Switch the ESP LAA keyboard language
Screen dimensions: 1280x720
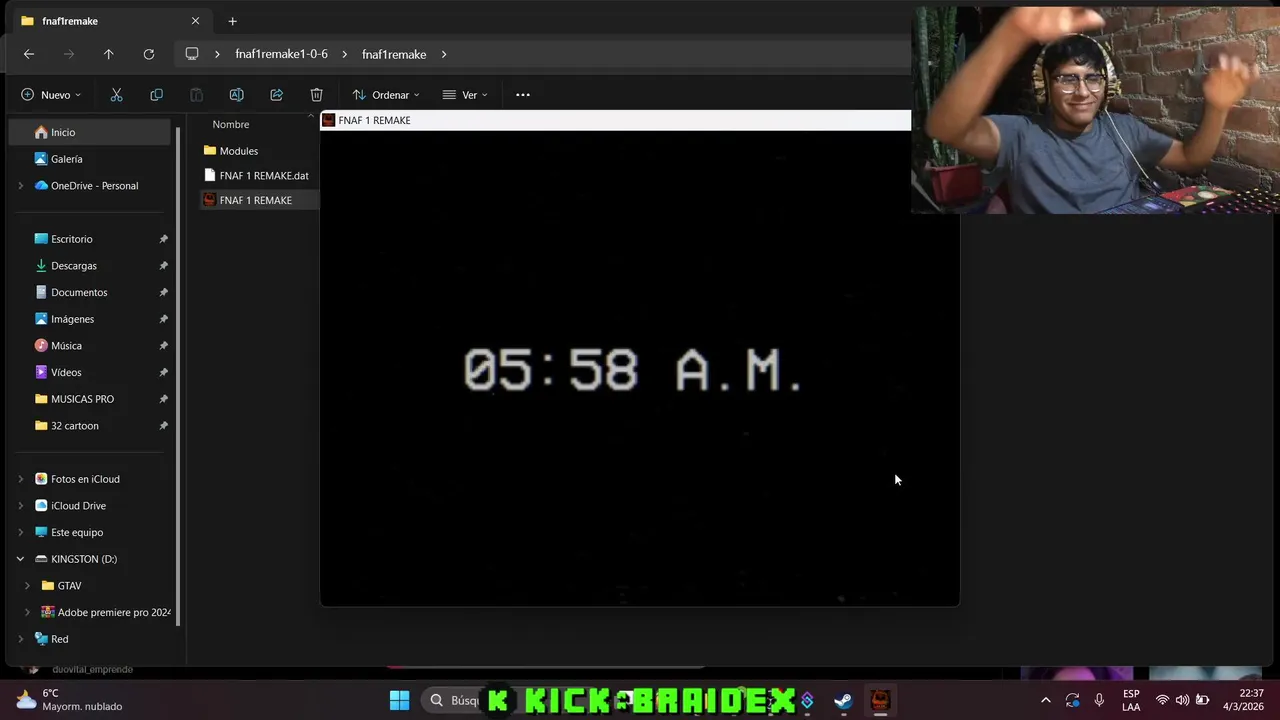point(1131,700)
